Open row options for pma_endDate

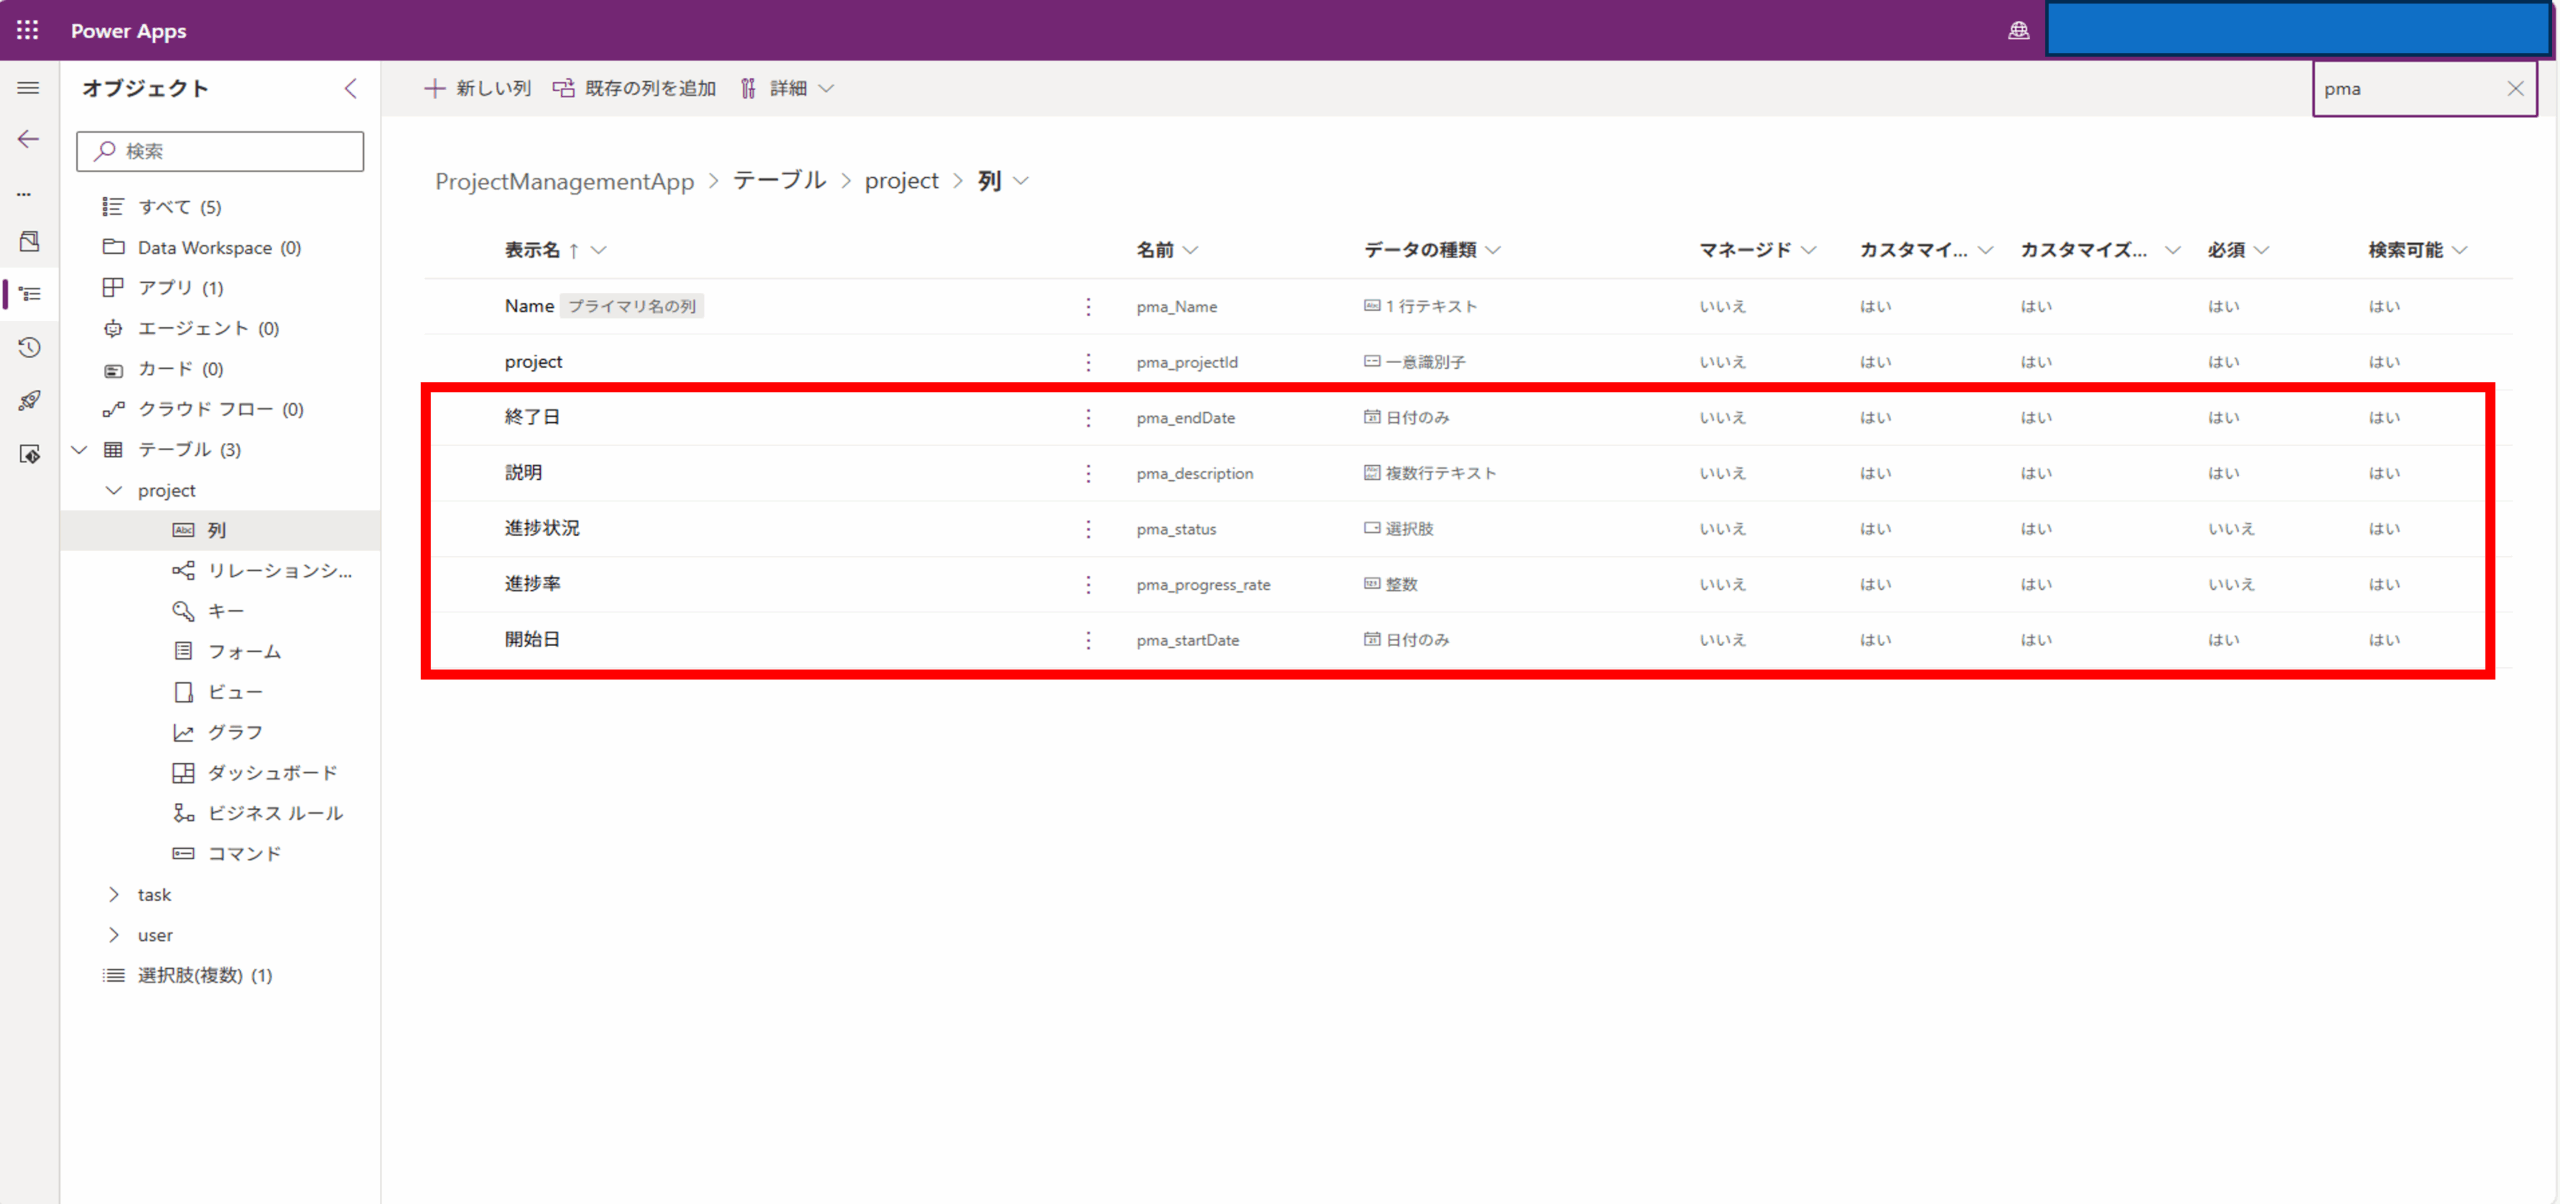click(1088, 418)
